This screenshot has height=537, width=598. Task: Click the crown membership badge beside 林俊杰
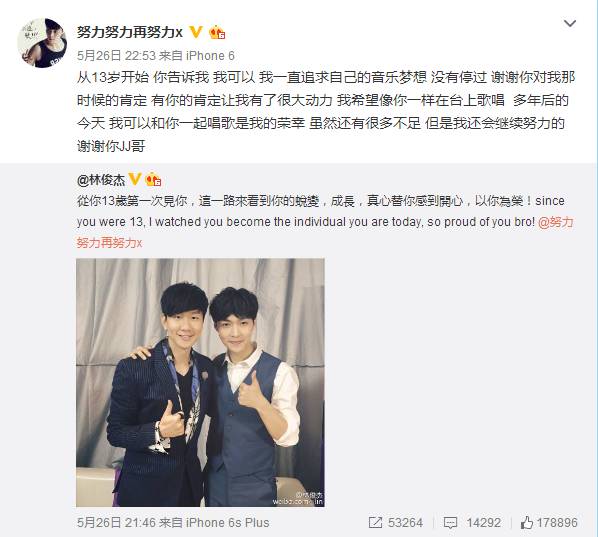(x=153, y=179)
